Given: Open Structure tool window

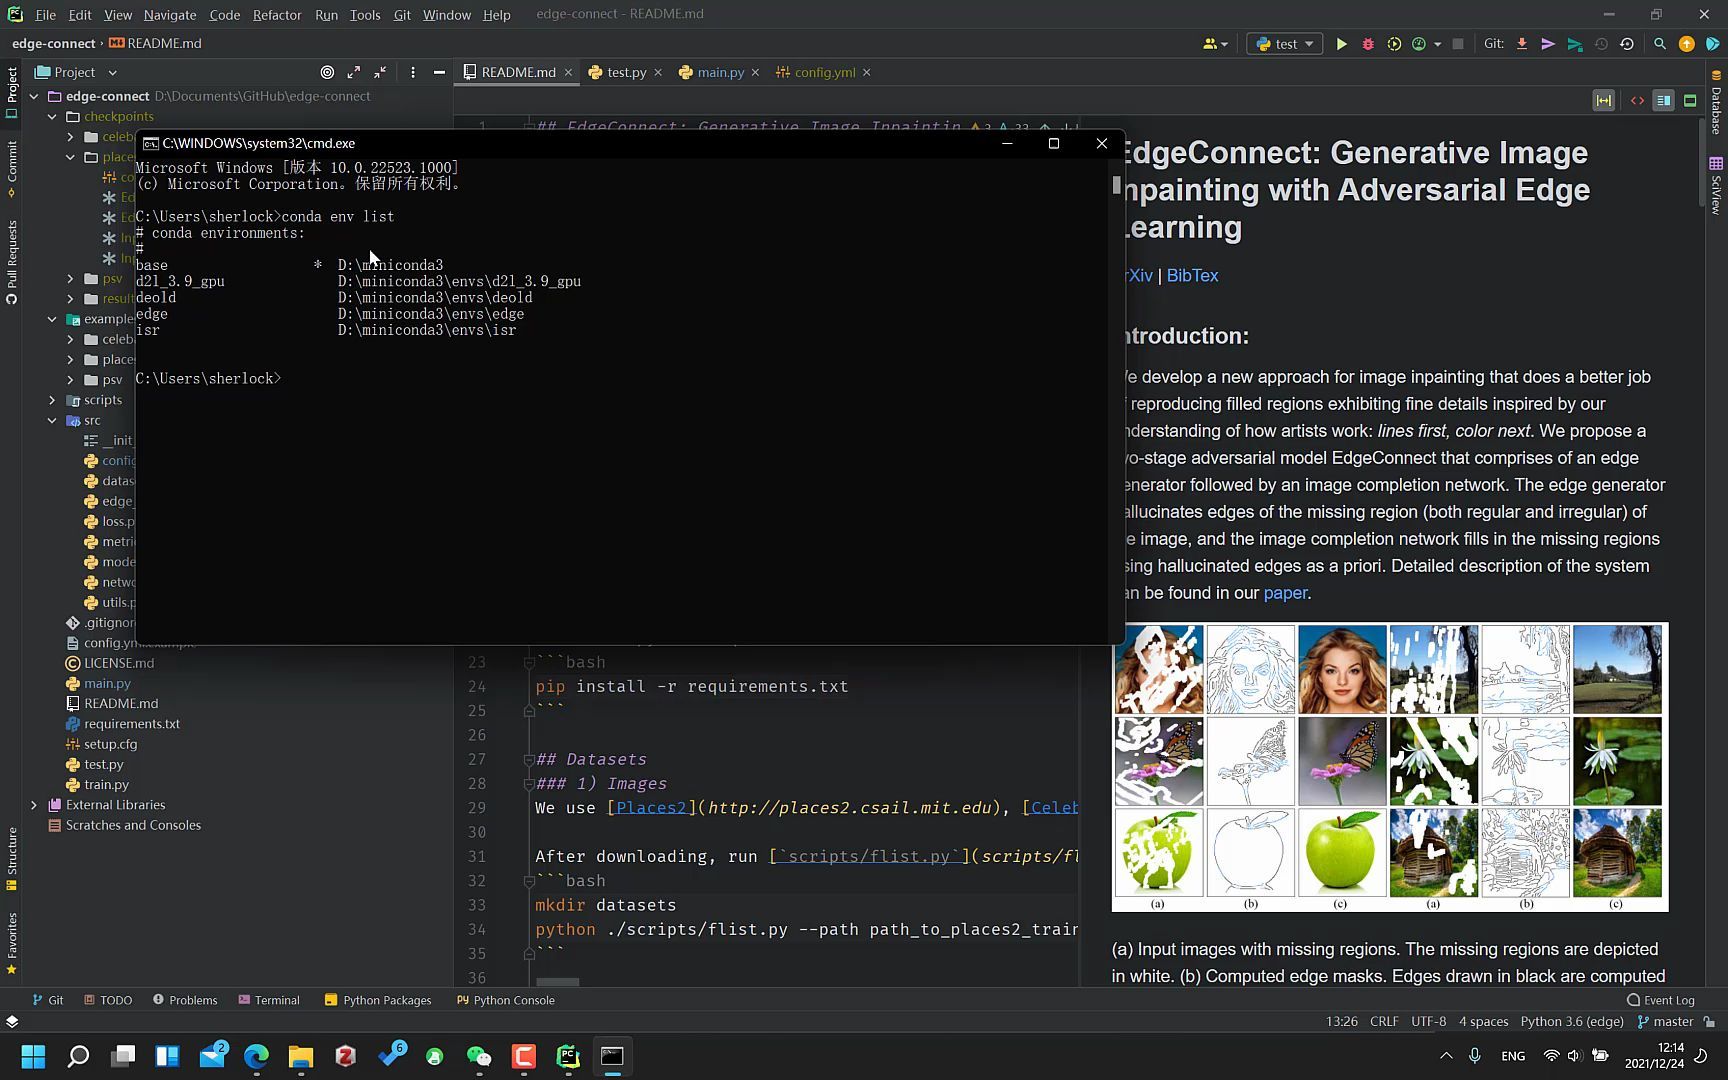Looking at the screenshot, I should point(12,858).
